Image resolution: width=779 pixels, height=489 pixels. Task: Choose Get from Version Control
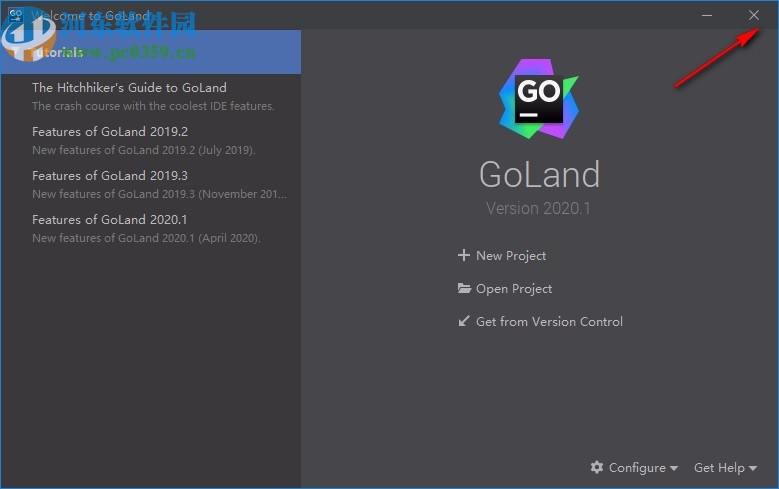[x=540, y=322]
